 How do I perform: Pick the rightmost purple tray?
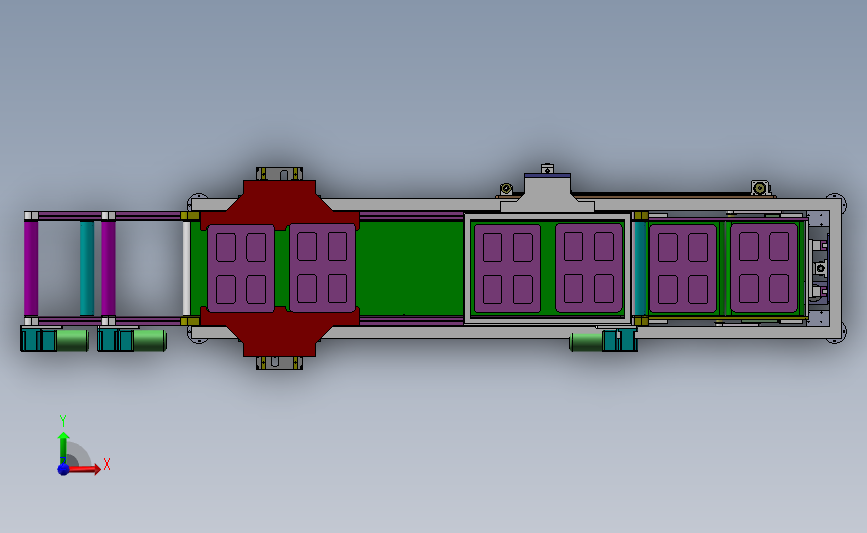[x=764, y=268]
